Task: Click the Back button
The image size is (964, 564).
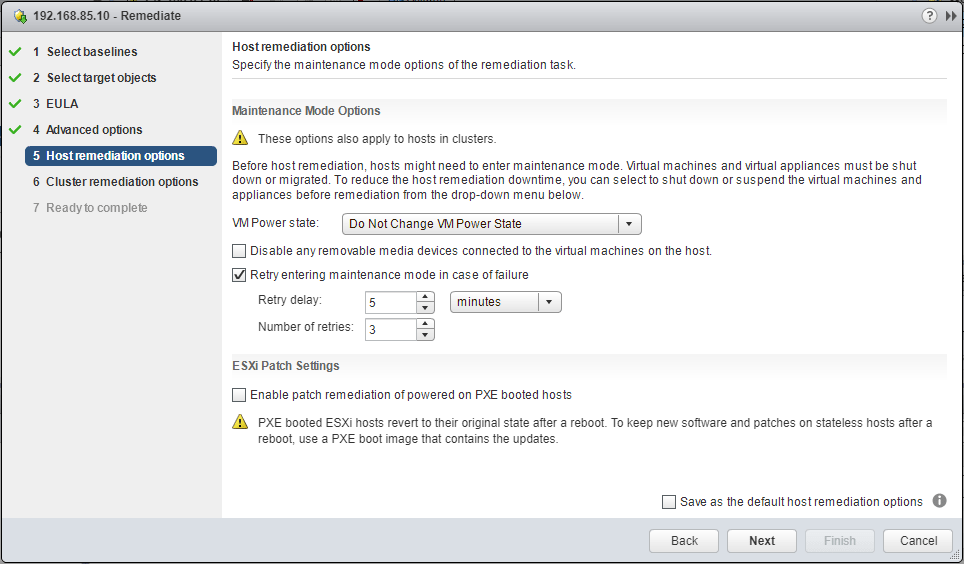Action: click(684, 541)
